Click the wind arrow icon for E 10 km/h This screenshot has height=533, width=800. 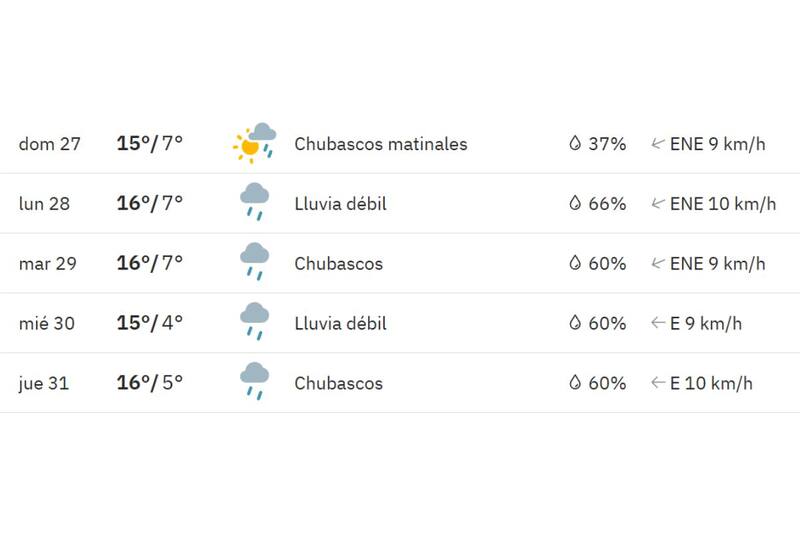tap(658, 383)
